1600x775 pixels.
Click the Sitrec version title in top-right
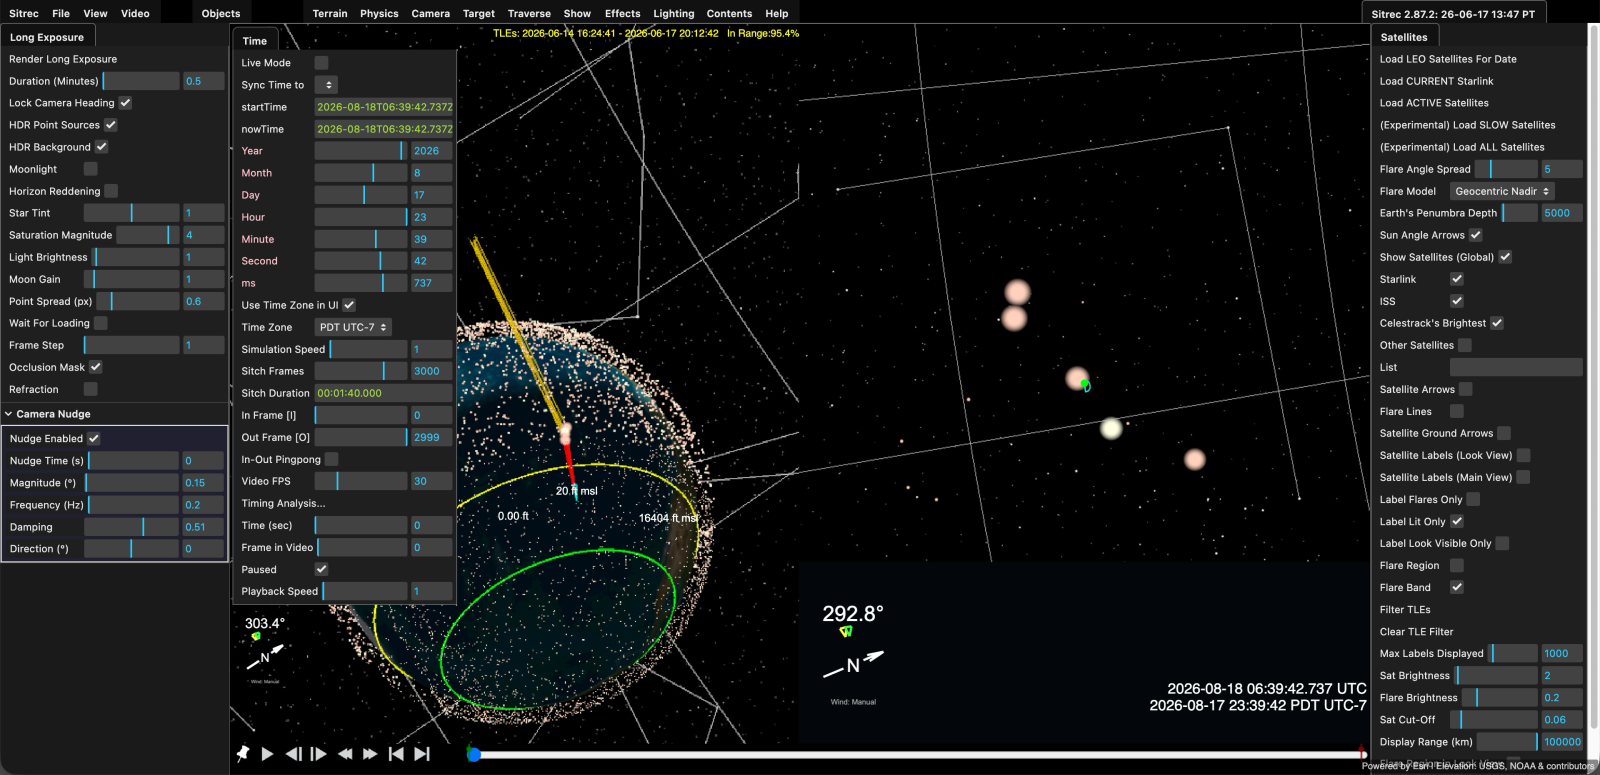(1453, 14)
